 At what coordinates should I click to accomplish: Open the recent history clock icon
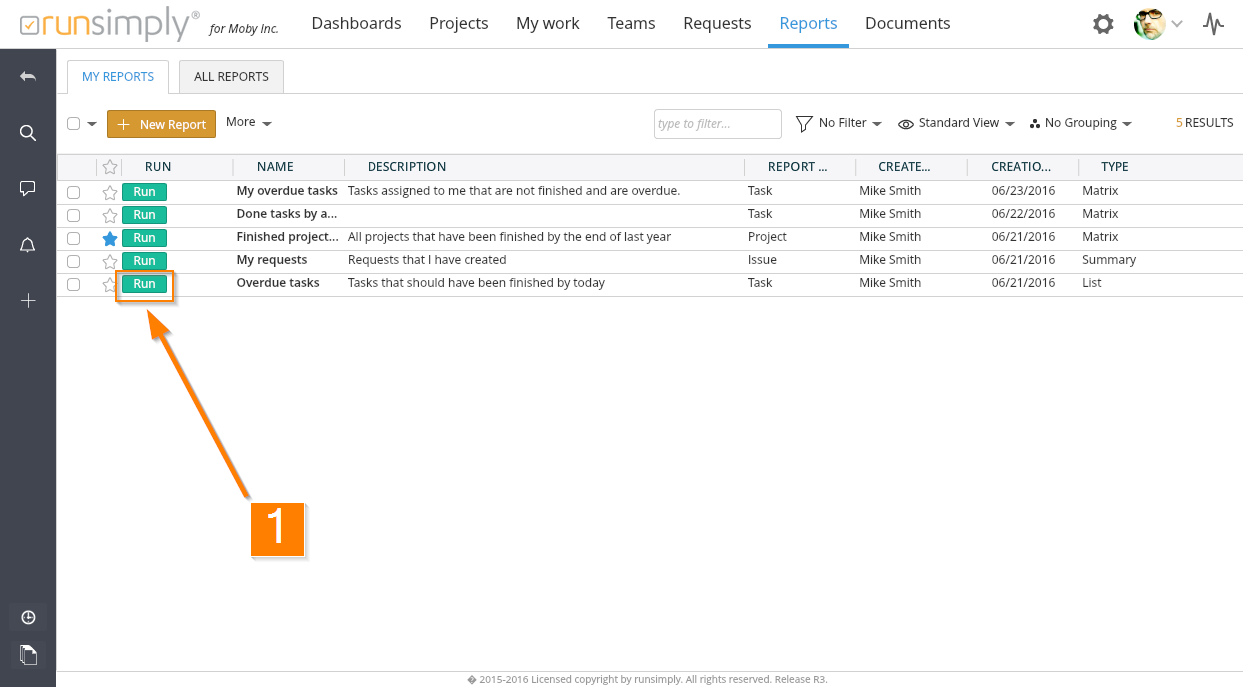coord(28,617)
